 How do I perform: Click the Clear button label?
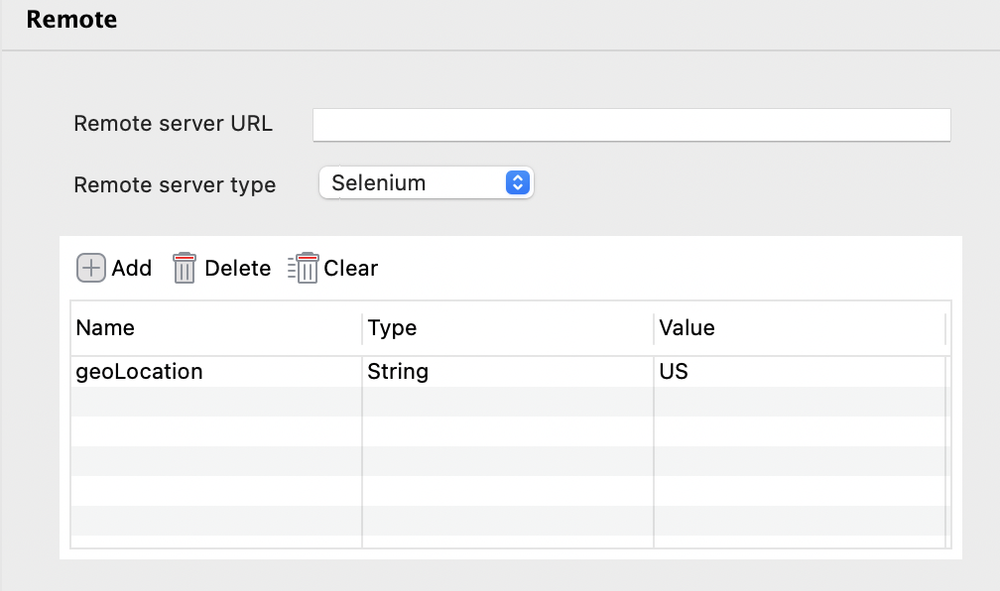click(x=350, y=268)
